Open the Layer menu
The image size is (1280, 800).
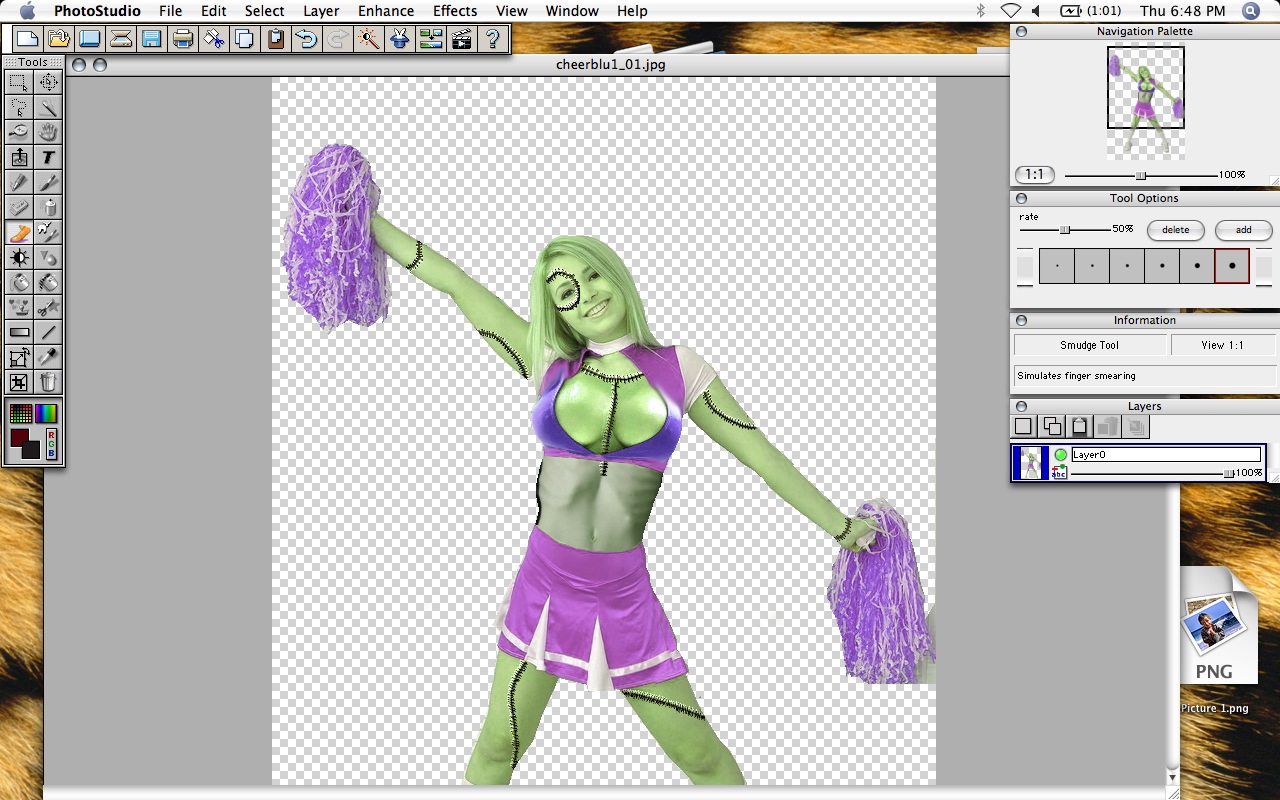pyautogui.click(x=321, y=11)
